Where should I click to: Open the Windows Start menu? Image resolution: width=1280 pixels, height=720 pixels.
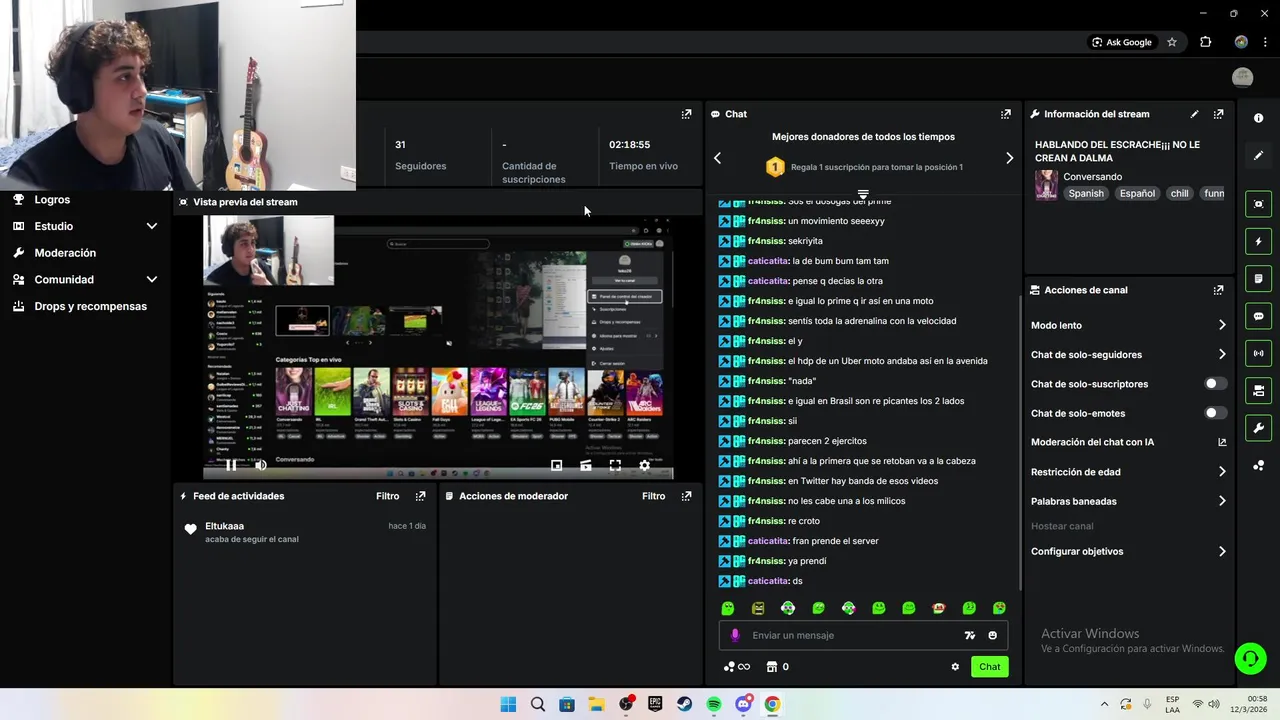pyautogui.click(x=508, y=704)
